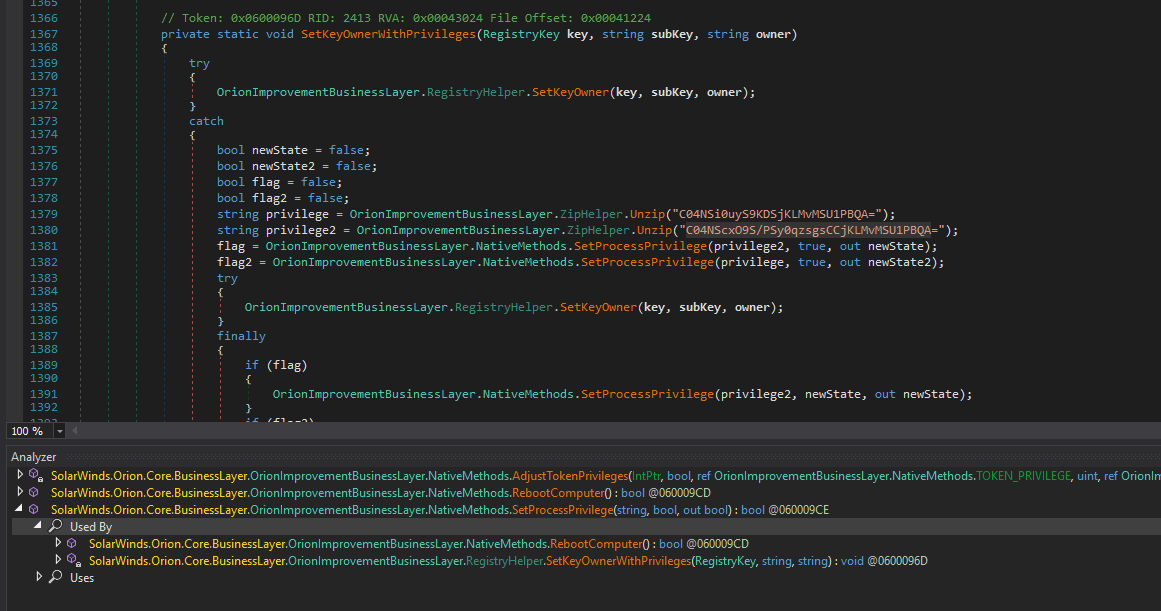The height and width of the screenshot is (611, 1161).
Task: Click the magnifier icon beside Uses
Action: [x=56, y=577]
